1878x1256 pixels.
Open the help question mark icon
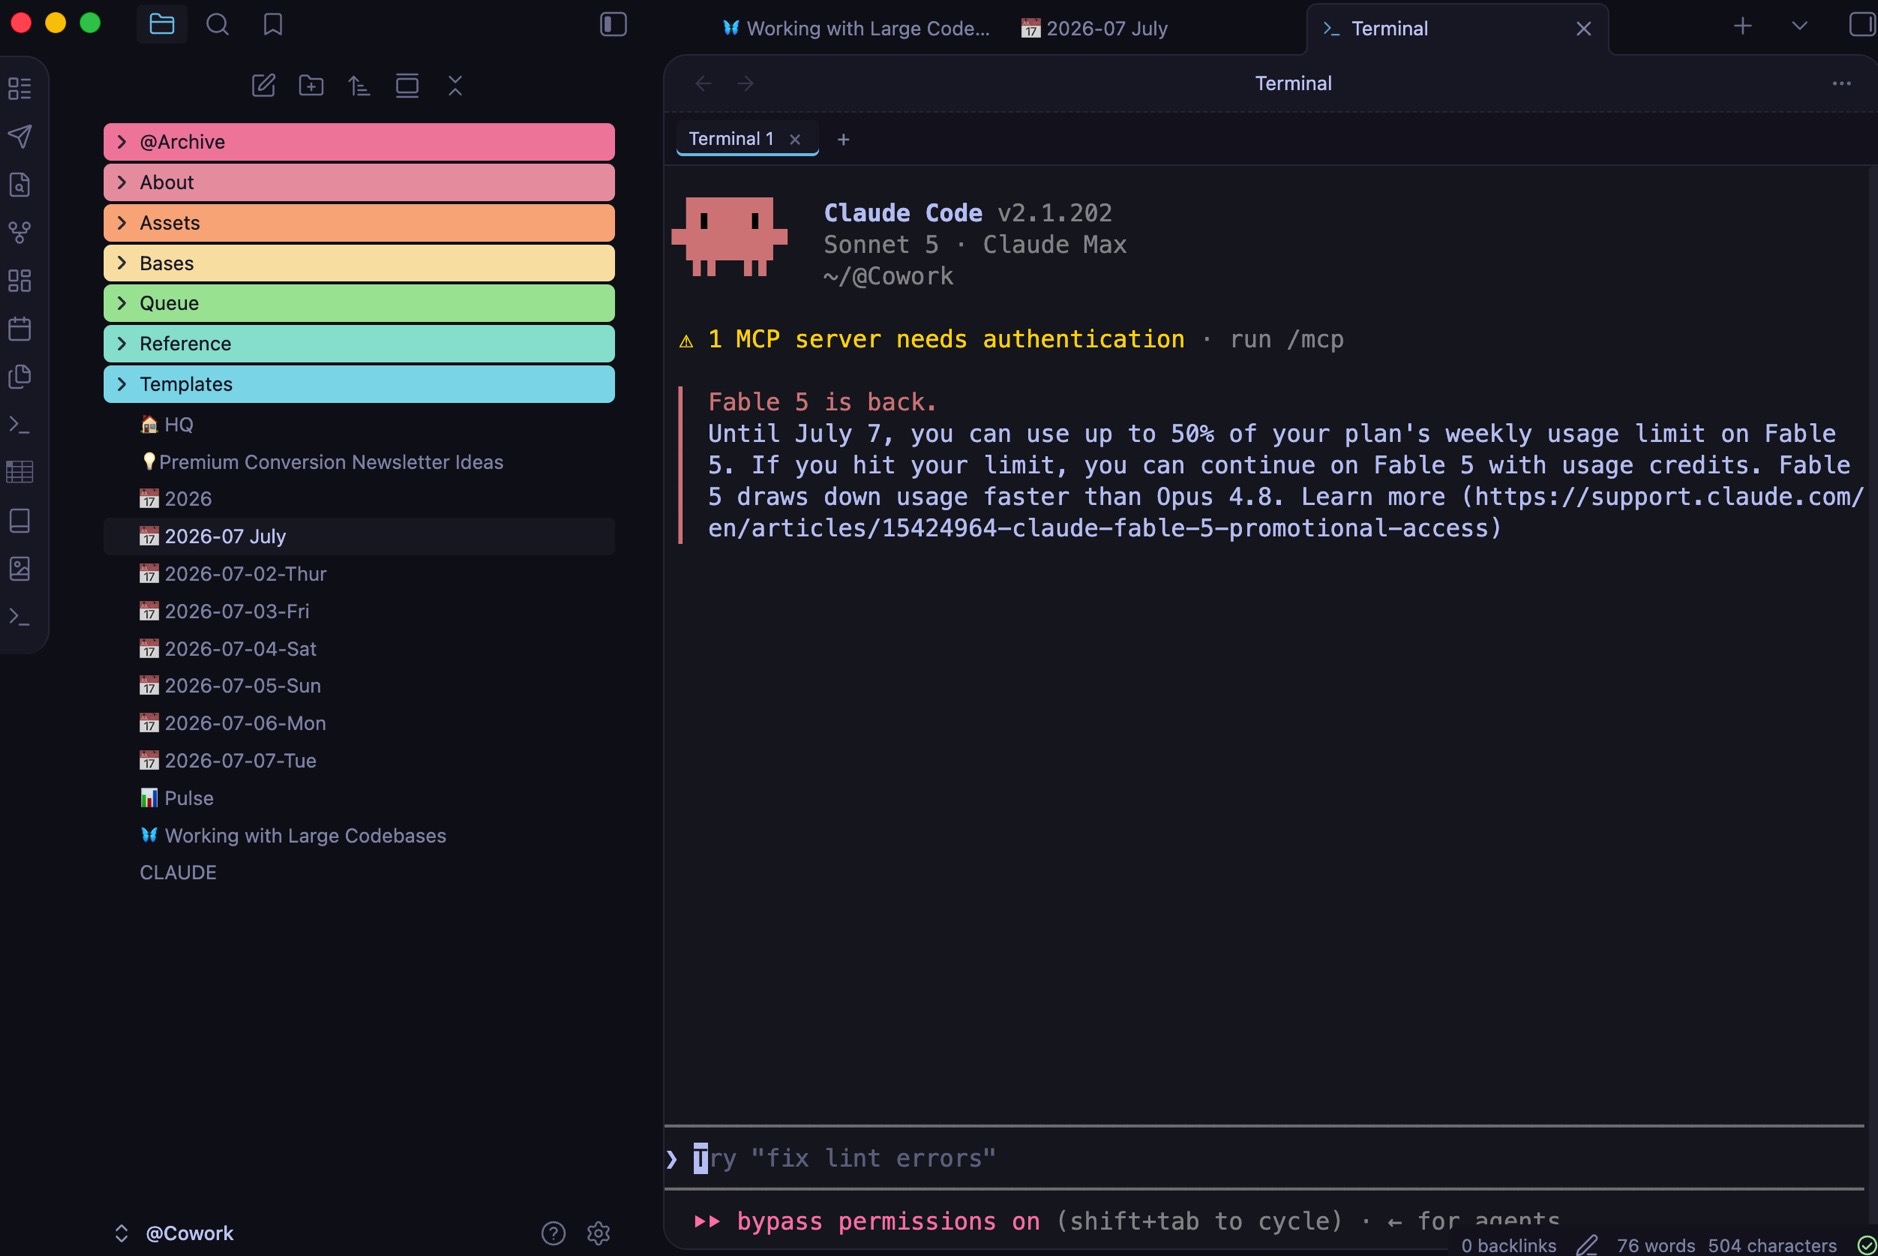click(x=553, y=1233)
